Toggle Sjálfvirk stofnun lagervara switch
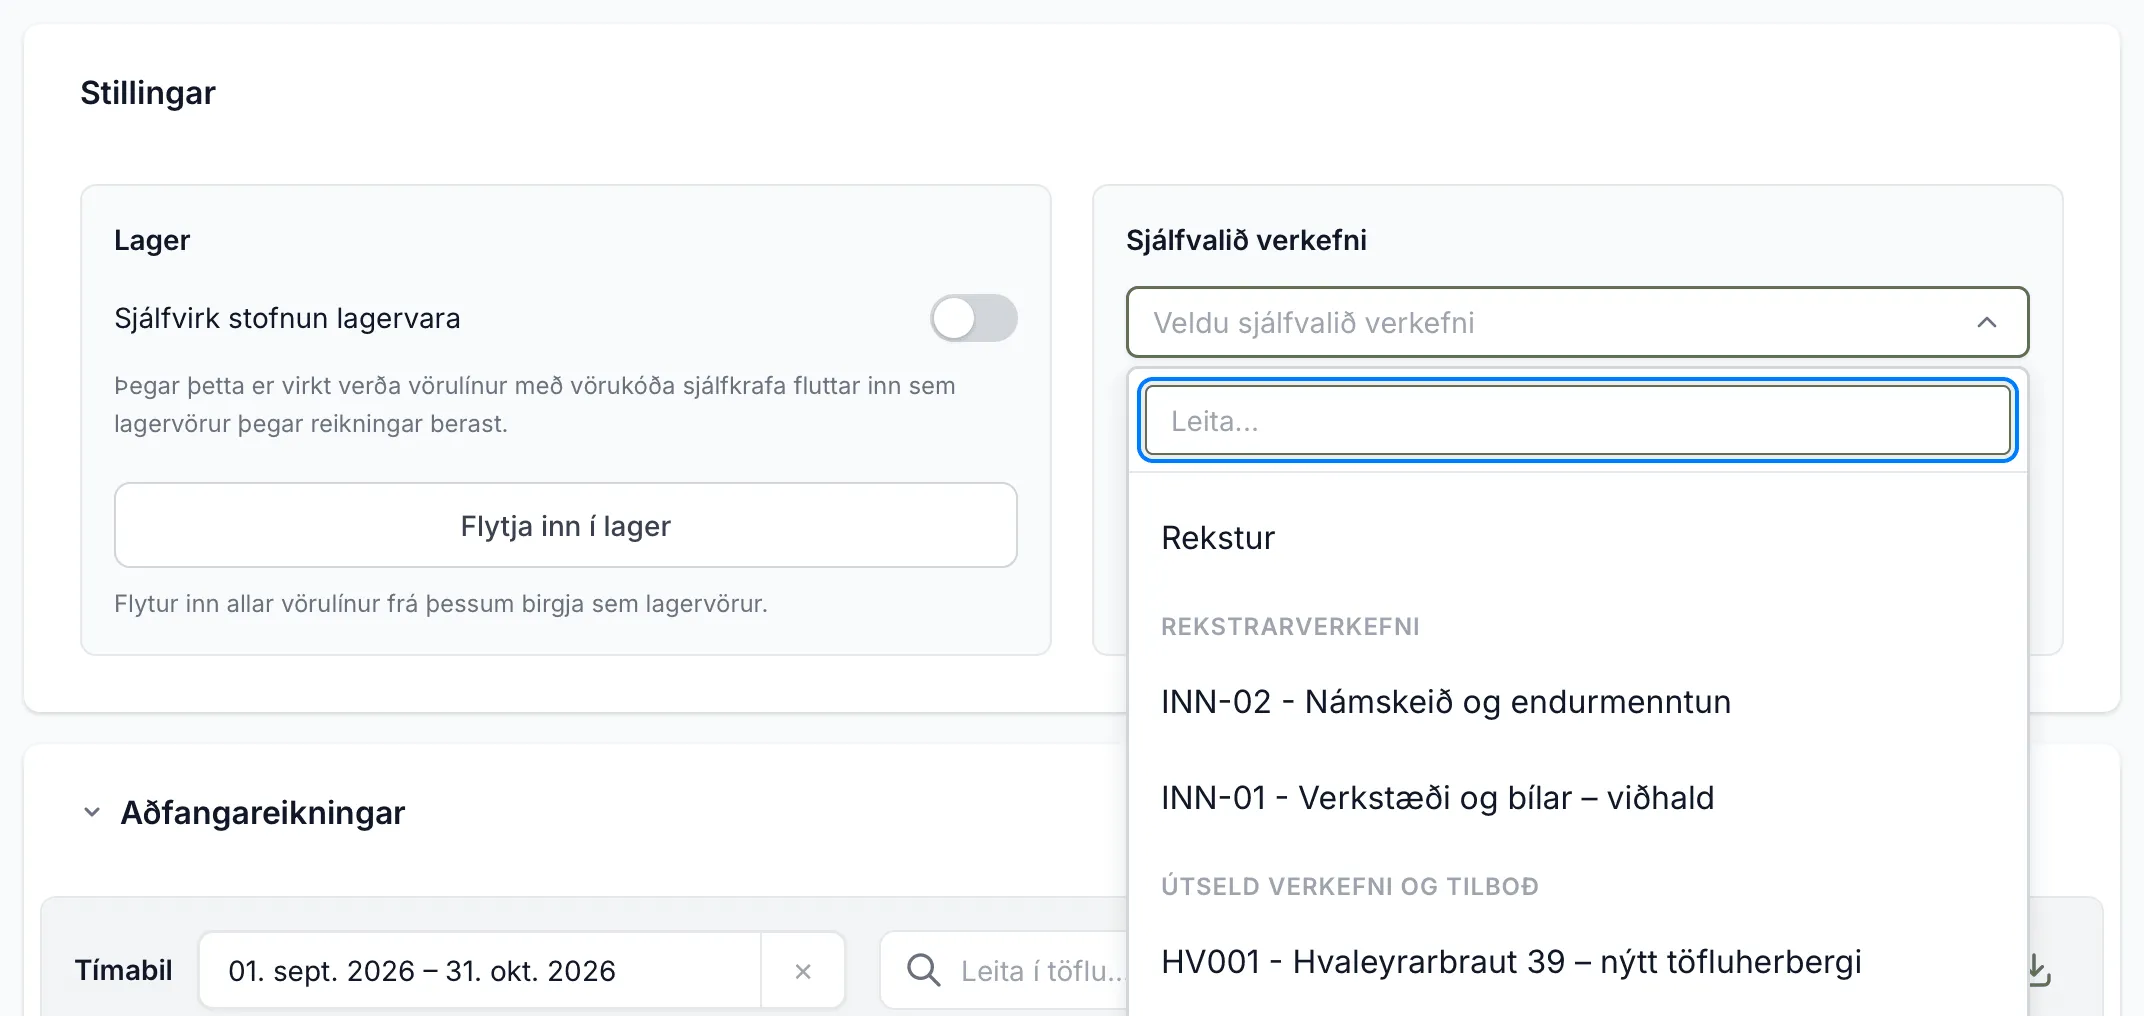This screenshot has height=1016, width=2144. [x=973, y=318]
